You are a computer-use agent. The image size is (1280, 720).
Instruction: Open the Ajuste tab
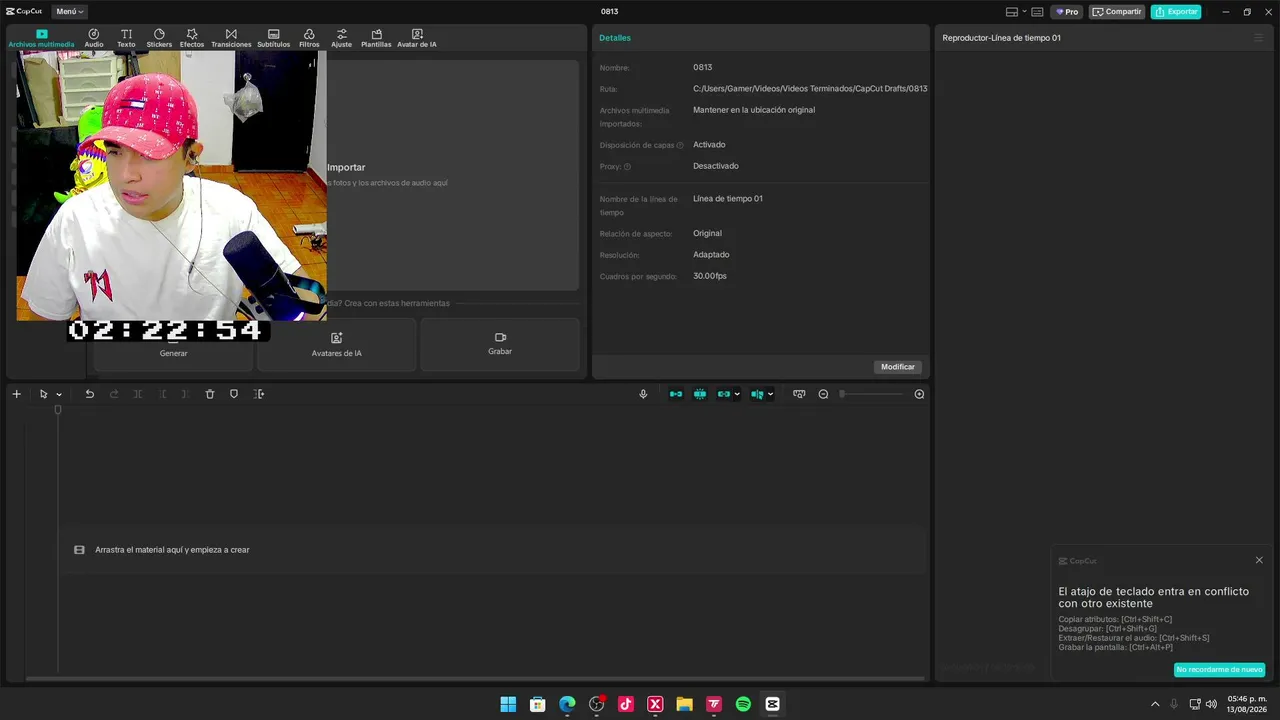[342, 39]
